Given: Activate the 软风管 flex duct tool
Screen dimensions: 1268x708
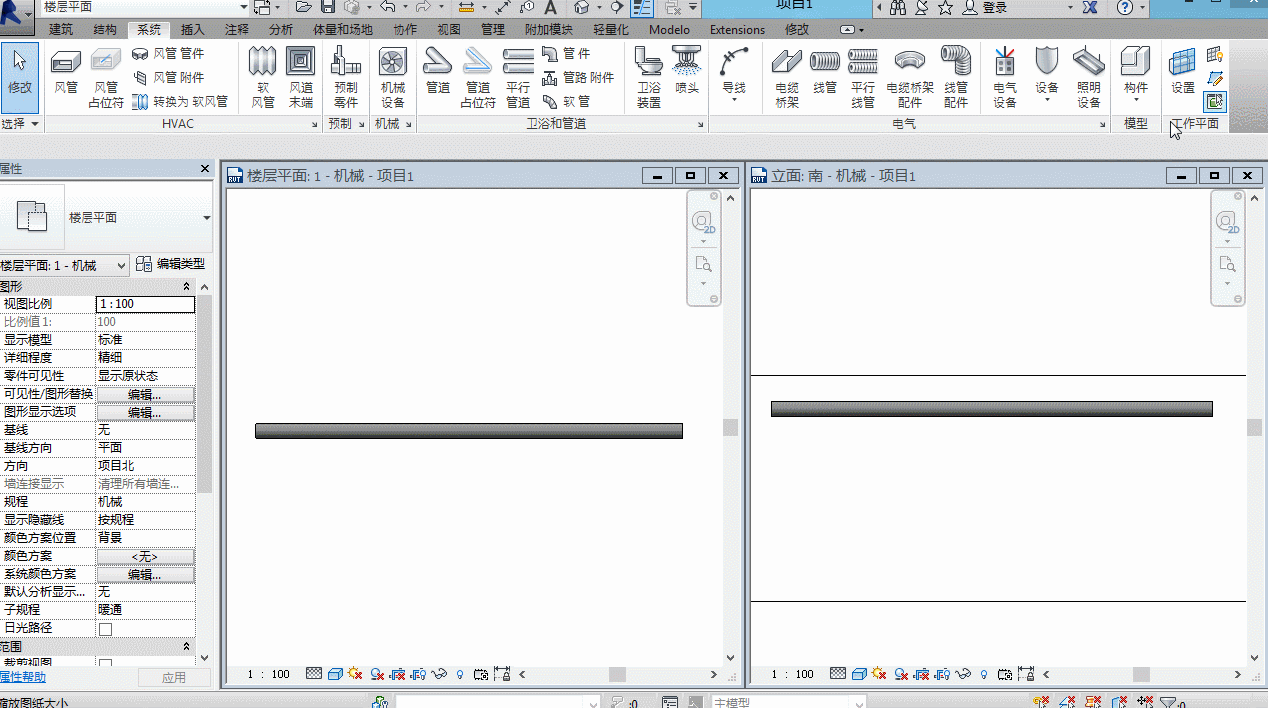Looking at the screenshot, I should click(x=263, y=77).
